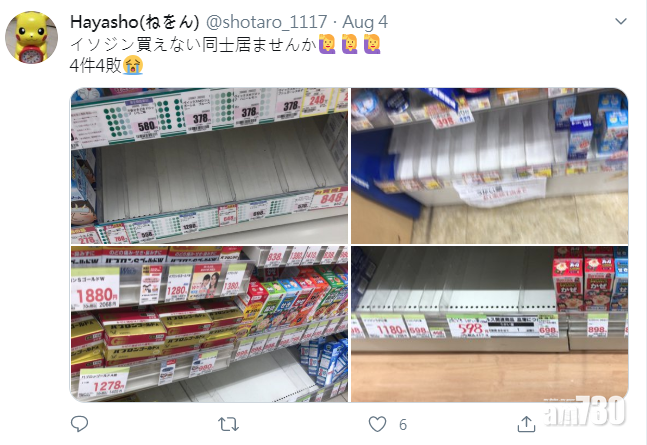Open the Pikachu profile avatar
The width and height of the screenshot is (647, 445).
31,38
